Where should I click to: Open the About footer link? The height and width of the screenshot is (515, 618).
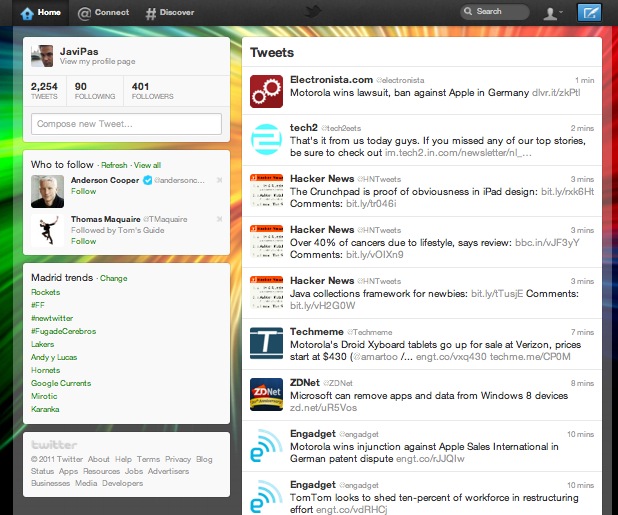[x=99, y=459]
